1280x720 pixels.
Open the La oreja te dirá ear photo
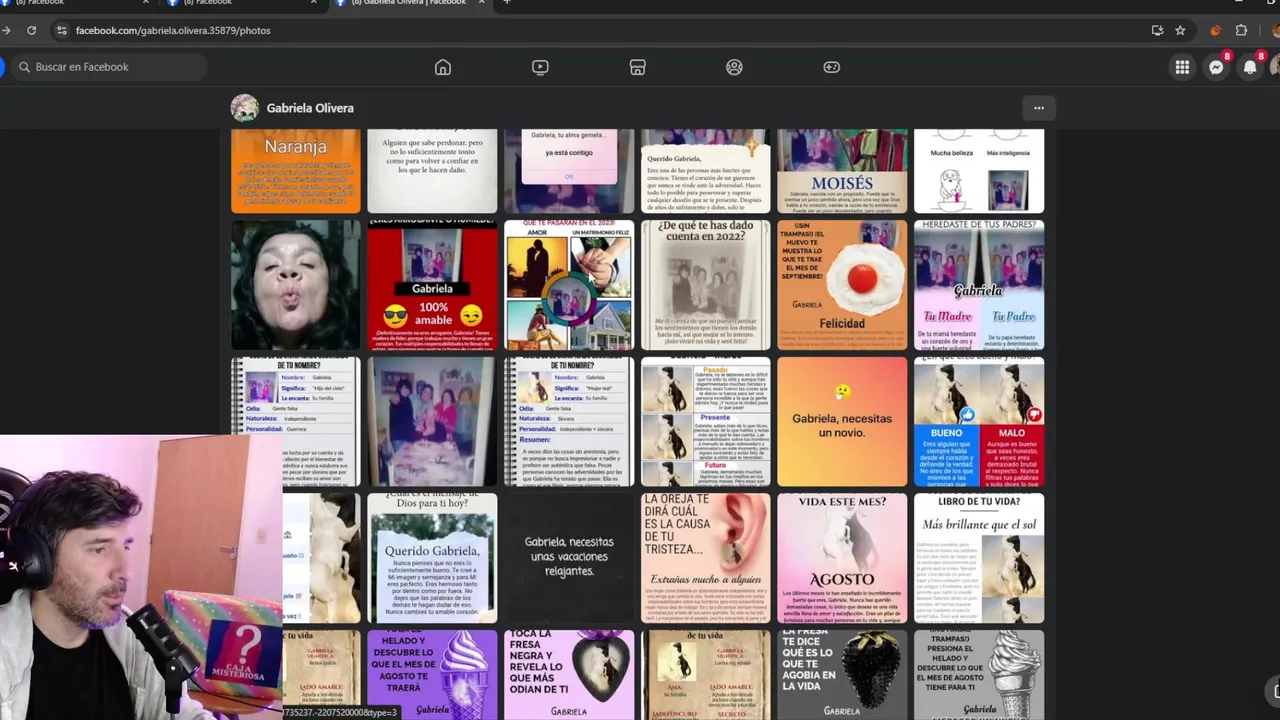pyautogui.click(x=706, y=558)
